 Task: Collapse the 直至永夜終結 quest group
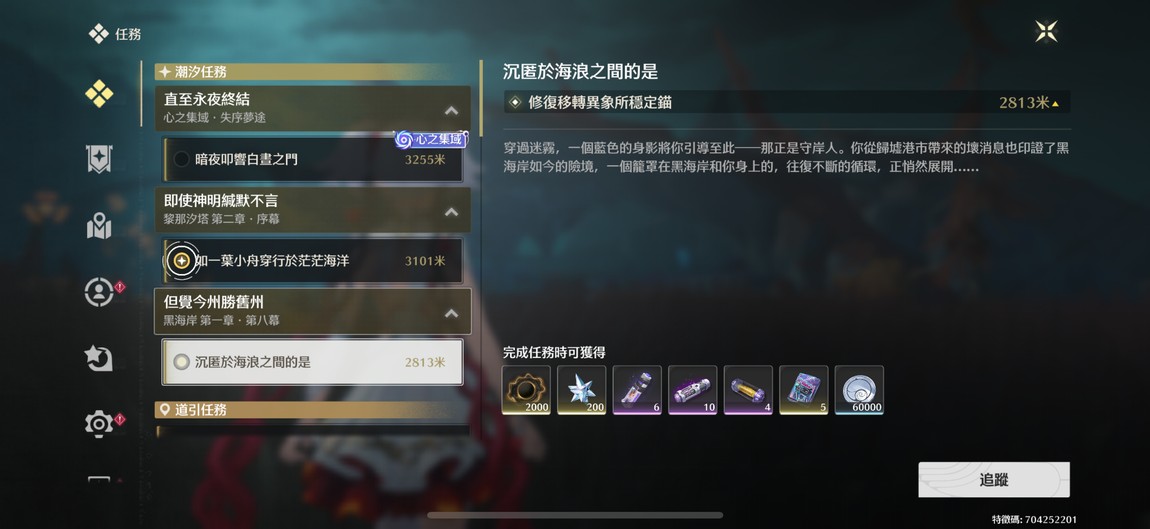pos(452,111)
